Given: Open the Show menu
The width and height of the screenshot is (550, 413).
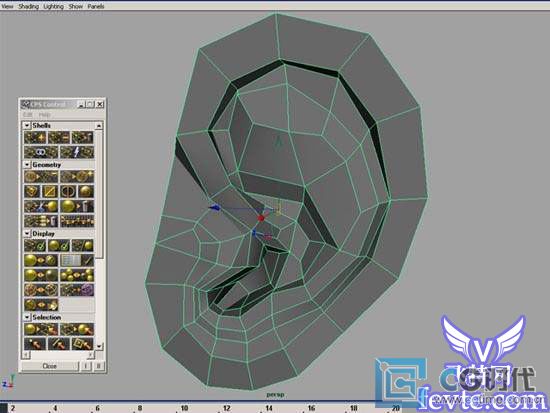Looking at the screenshot, I should 76,6.
